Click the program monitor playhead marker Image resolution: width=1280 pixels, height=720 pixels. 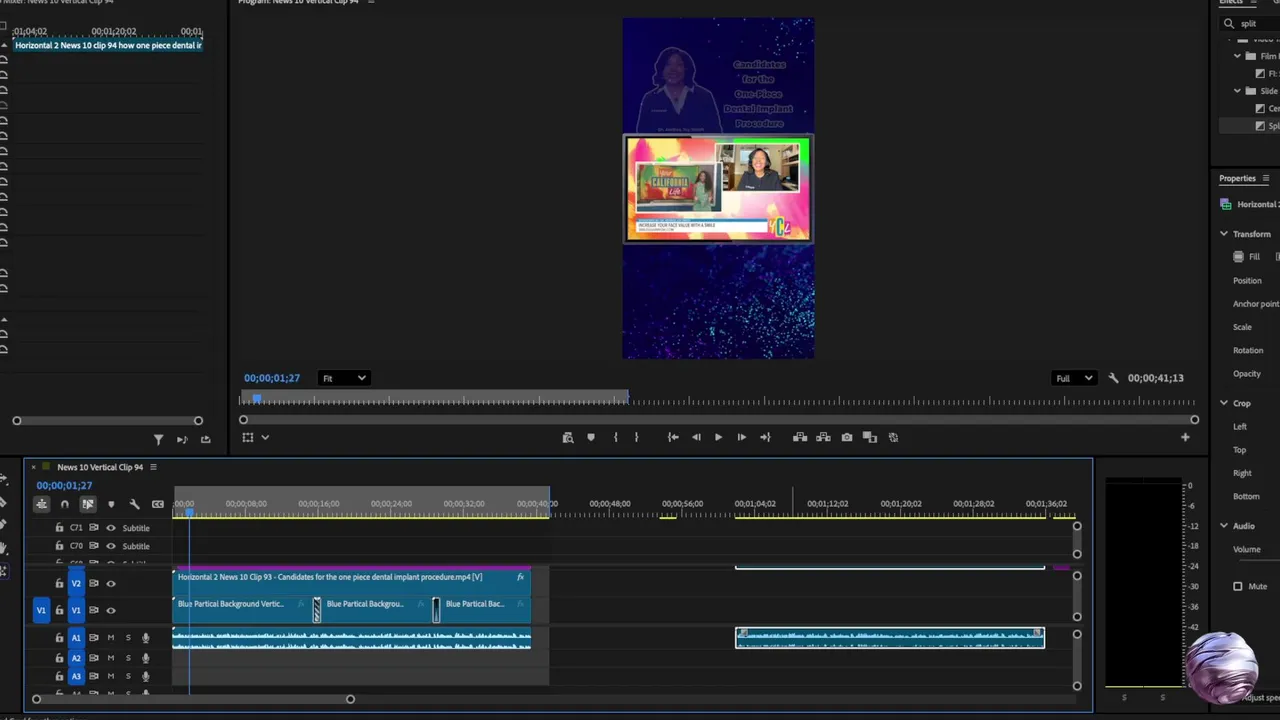point(257,399)
